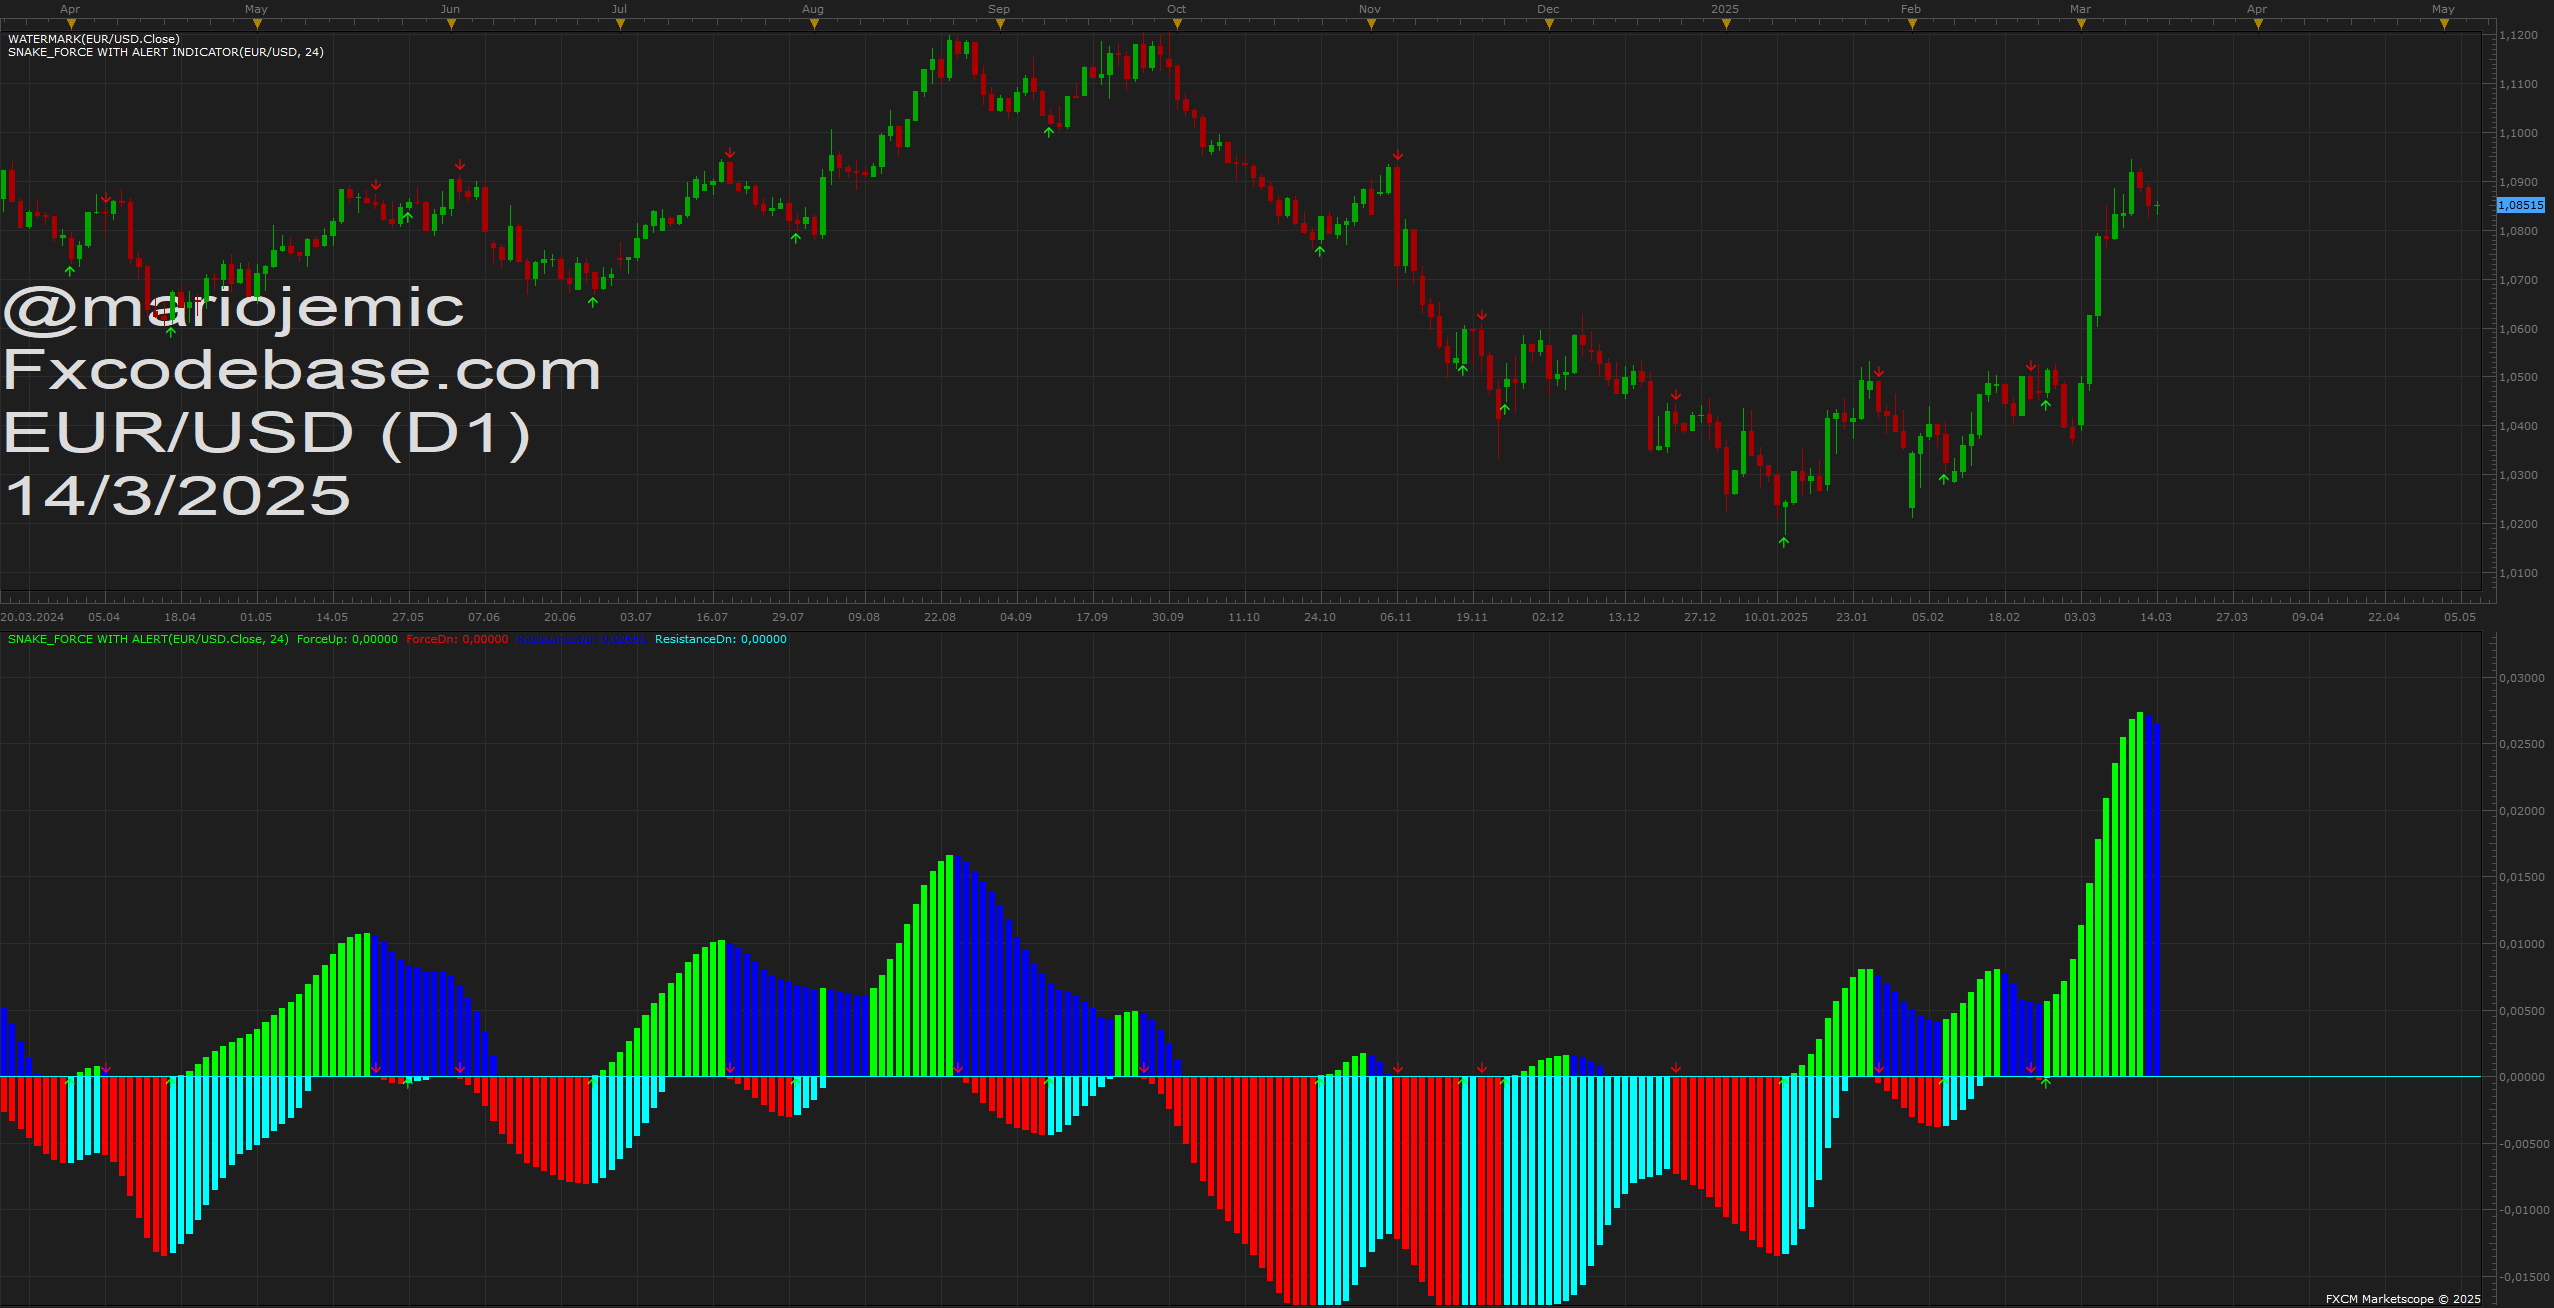Click 1,0500 on the price axis
The width and height of the screenshot is (2554, 1308).
coord(2518,377)
